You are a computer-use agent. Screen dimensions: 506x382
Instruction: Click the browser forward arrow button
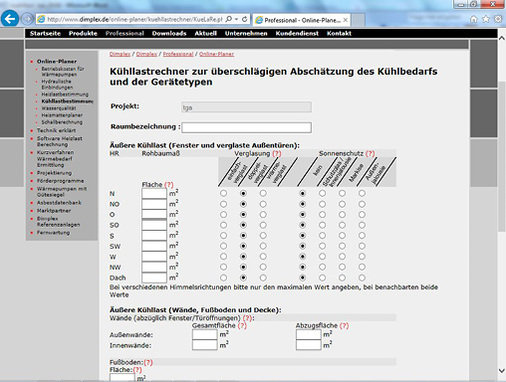(x=27, y=19)
